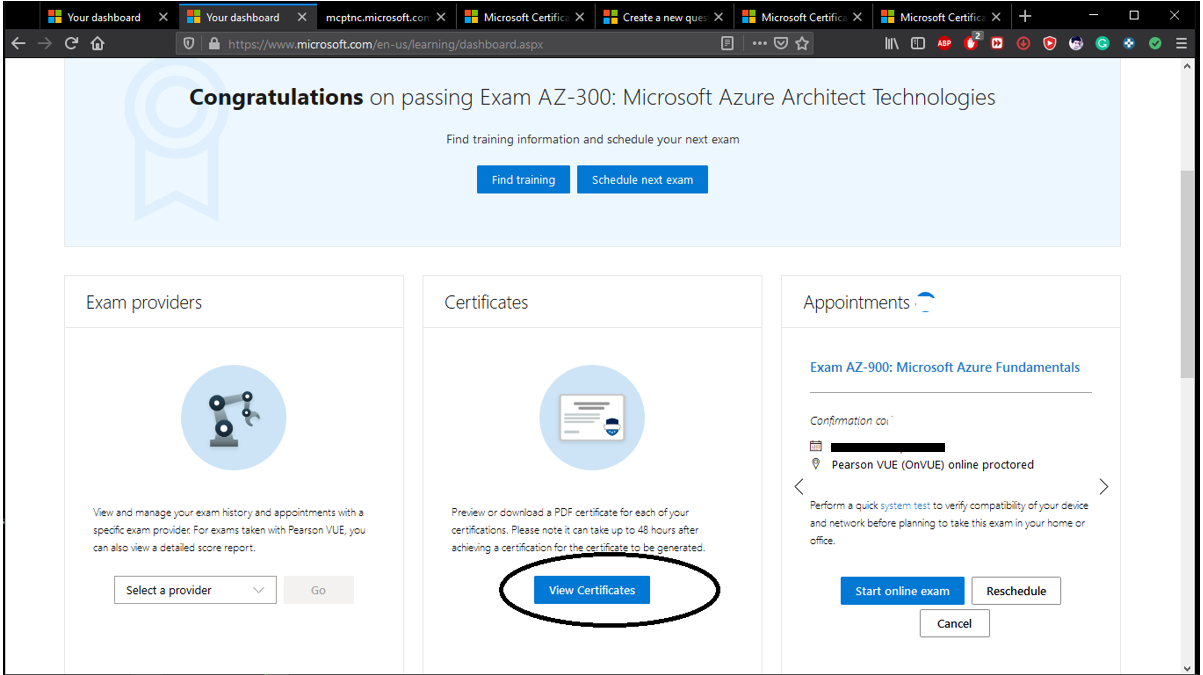Click the red fast-forward extension icon
Image resolution: width=1203 pixels, height=675 pixels.
click(x=997, y=44)
